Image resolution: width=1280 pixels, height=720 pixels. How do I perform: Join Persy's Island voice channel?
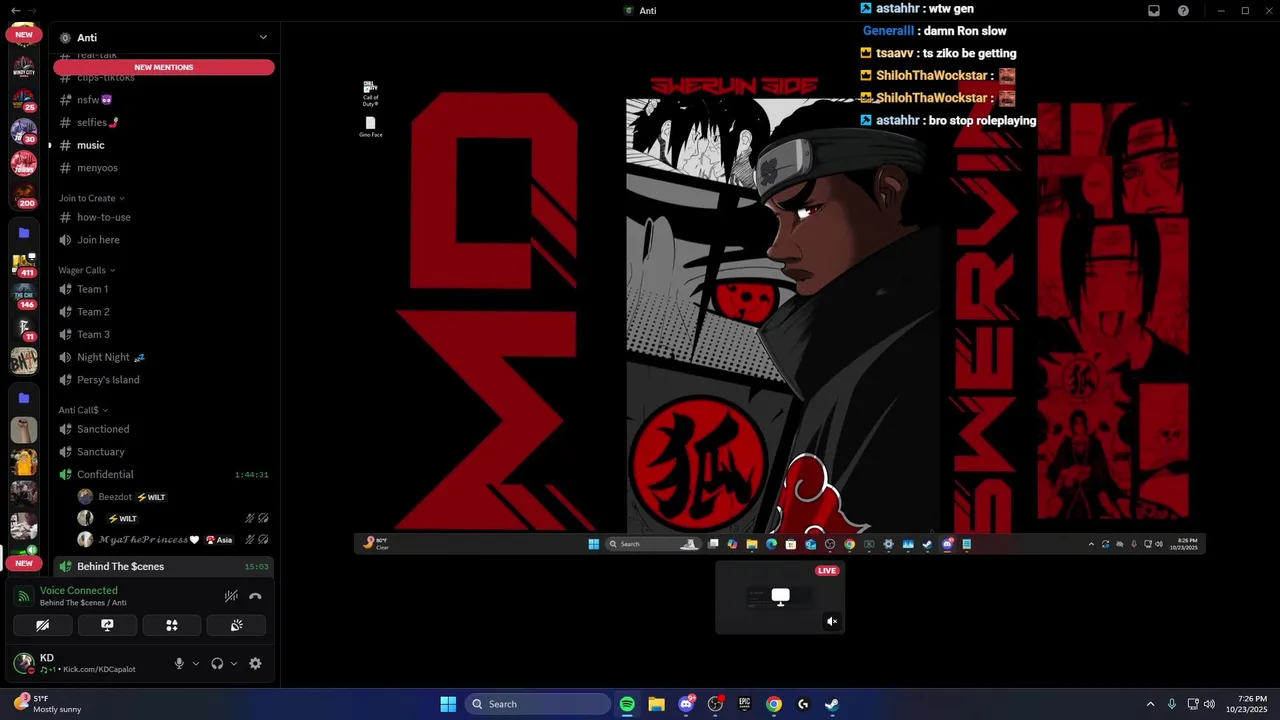pos(164,380)
